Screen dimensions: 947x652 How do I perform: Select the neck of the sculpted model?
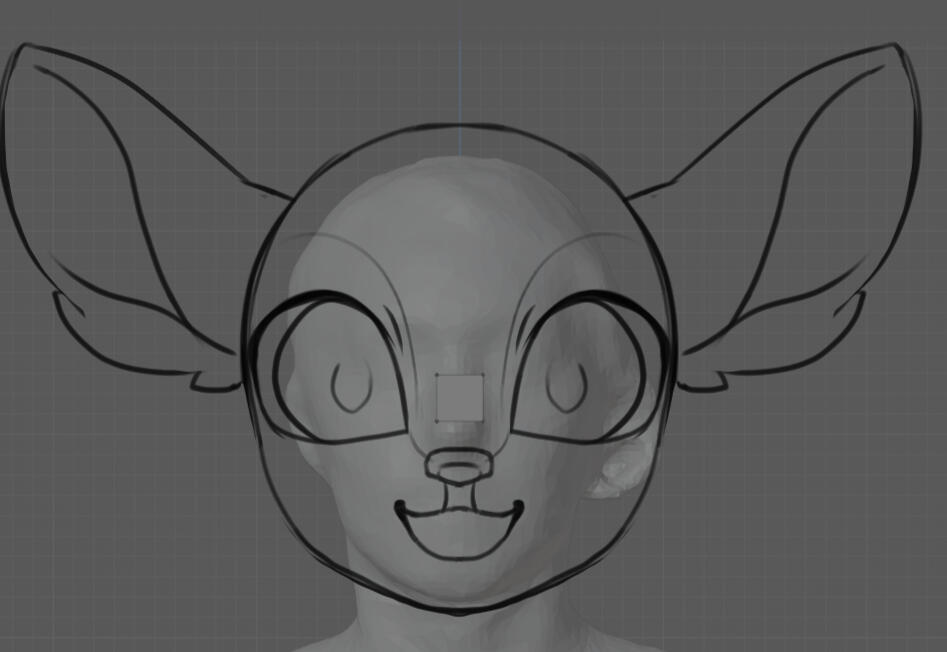click(460, 628)
